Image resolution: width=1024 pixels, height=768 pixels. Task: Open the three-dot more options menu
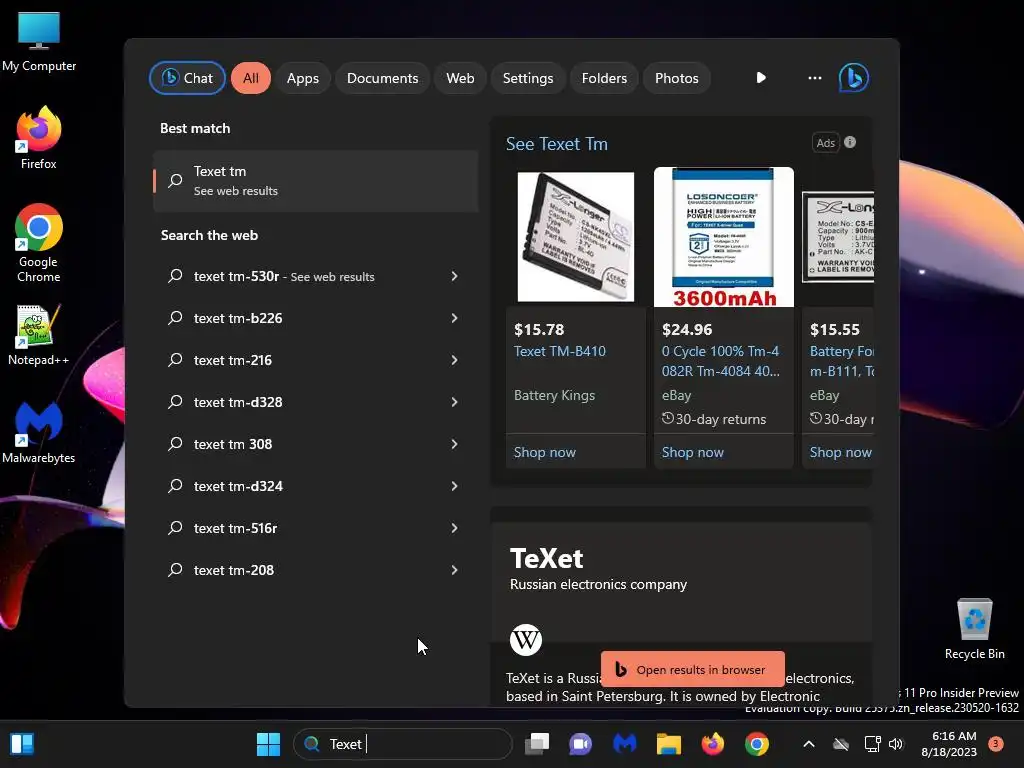(x=814, y=78)
